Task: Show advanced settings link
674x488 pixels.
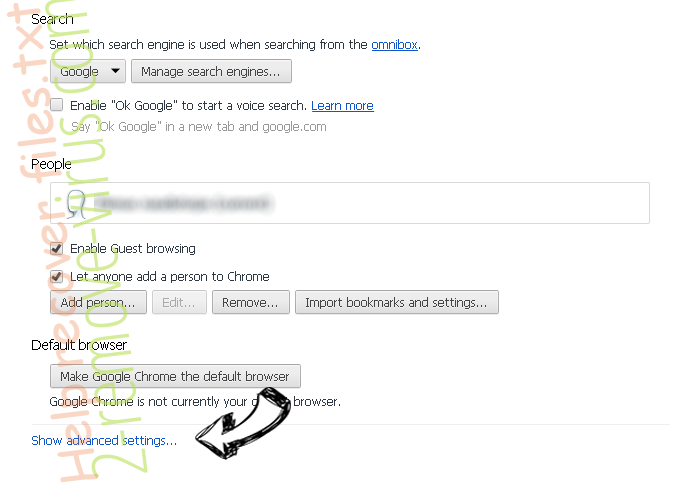Action: click(x=104, y=440)
